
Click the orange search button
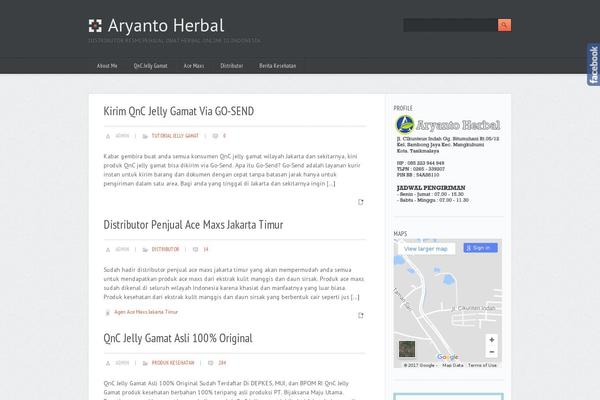504,25
